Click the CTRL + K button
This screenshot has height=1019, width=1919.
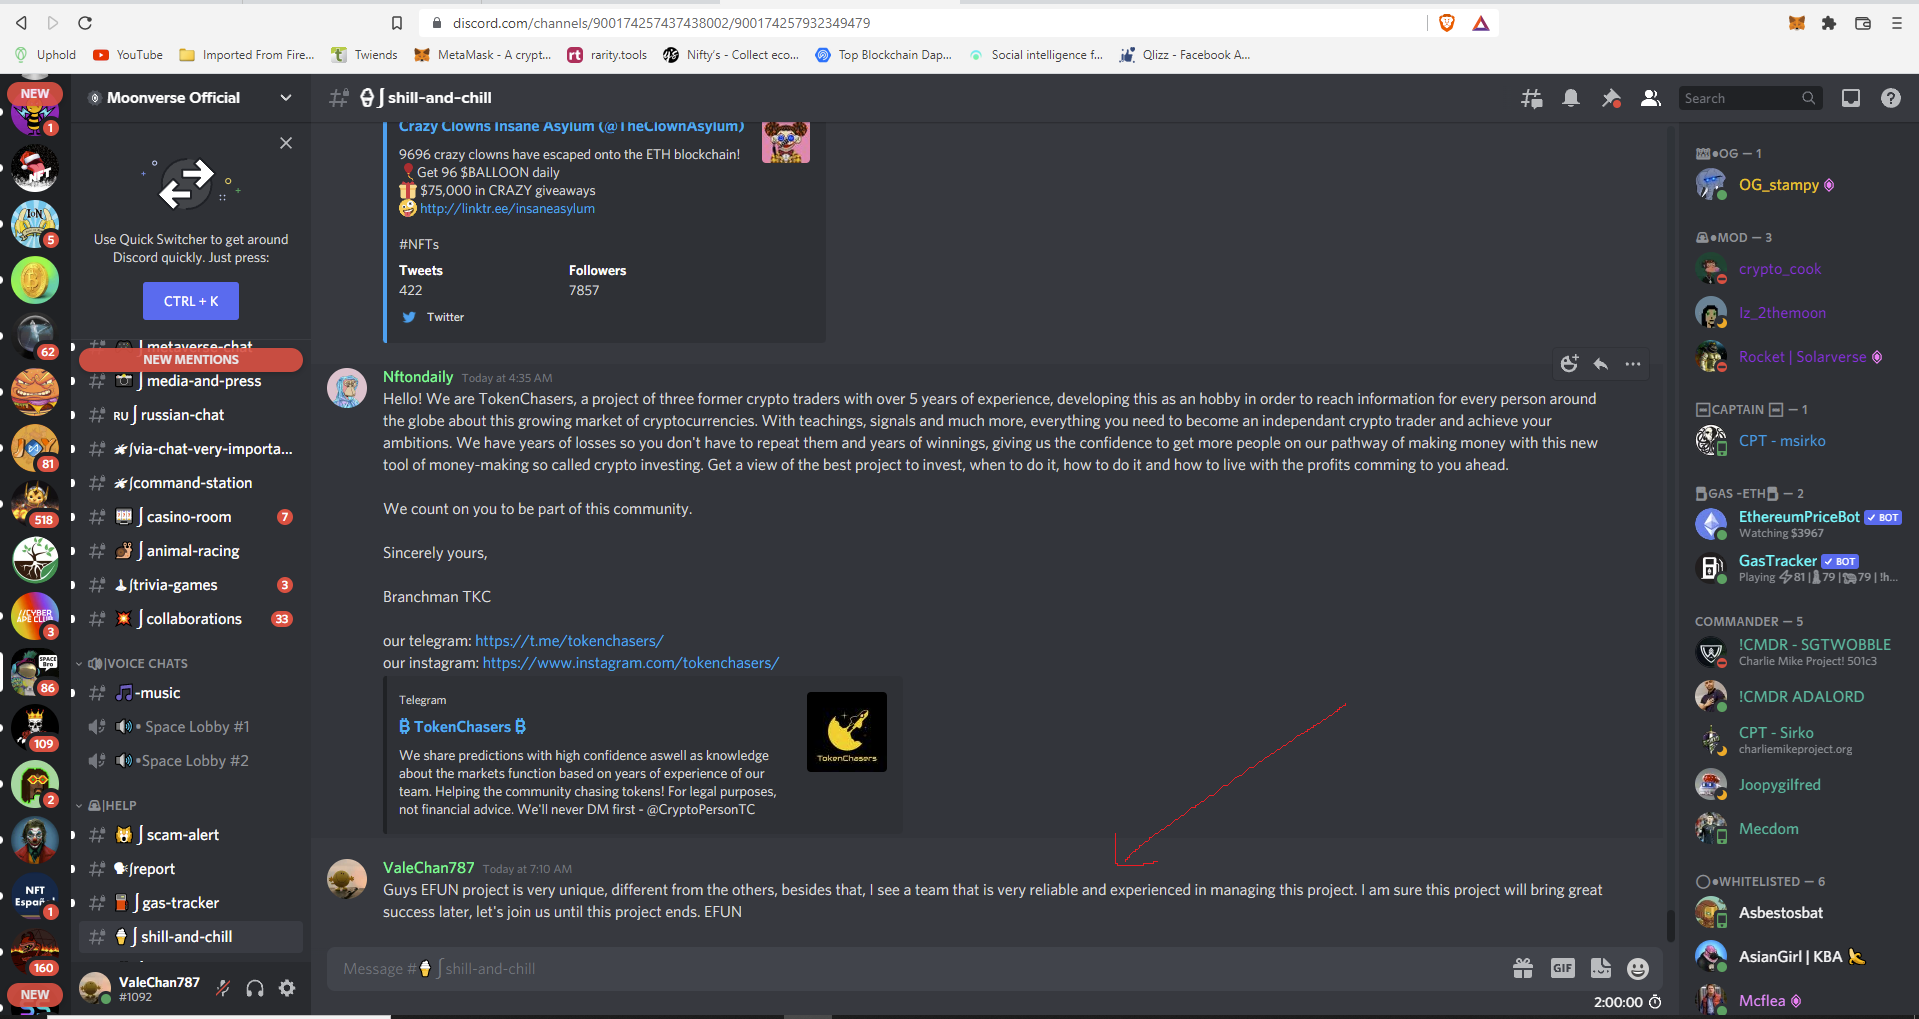[191, 301]
